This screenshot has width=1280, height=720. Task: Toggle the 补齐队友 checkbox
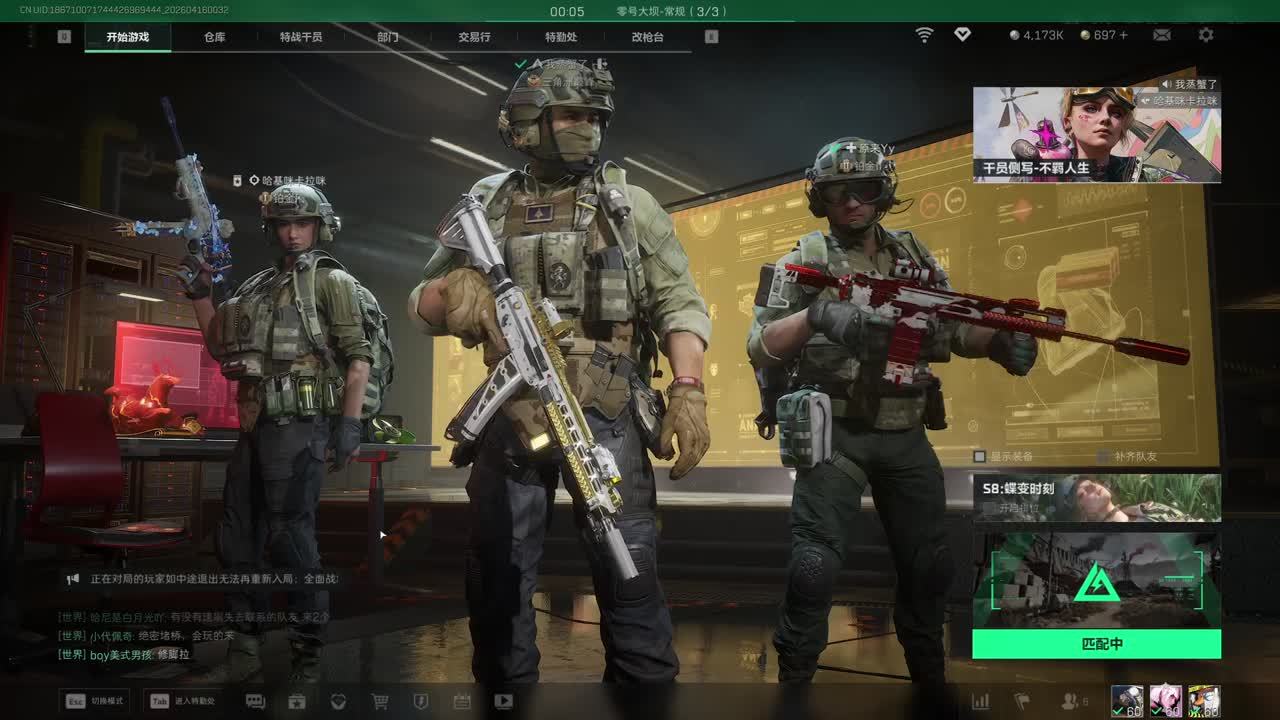pyautogui.click(x=1103, y=457)
